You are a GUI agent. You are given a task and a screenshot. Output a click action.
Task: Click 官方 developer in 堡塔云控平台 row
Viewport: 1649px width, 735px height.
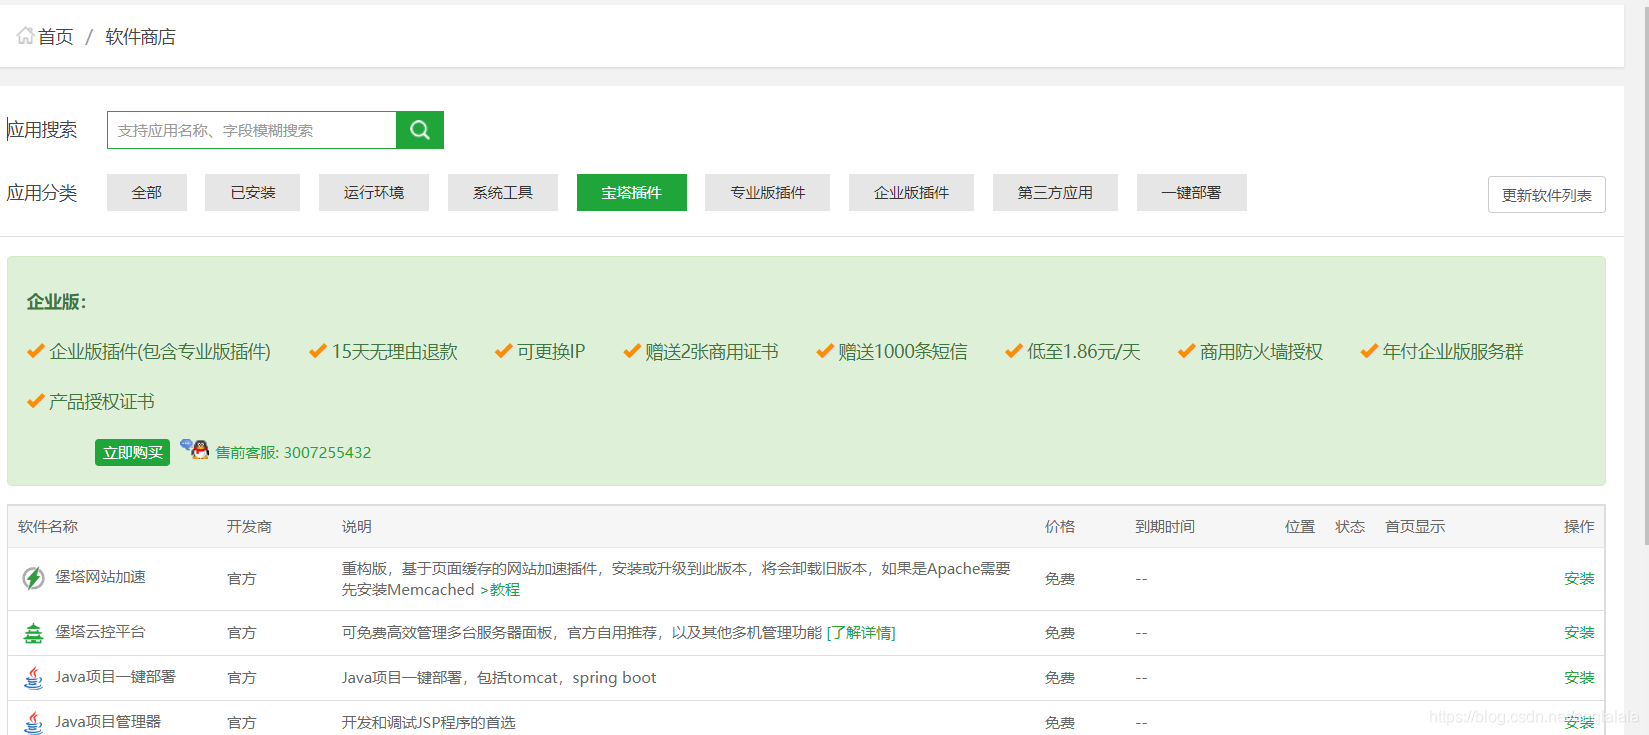[241, 633]
